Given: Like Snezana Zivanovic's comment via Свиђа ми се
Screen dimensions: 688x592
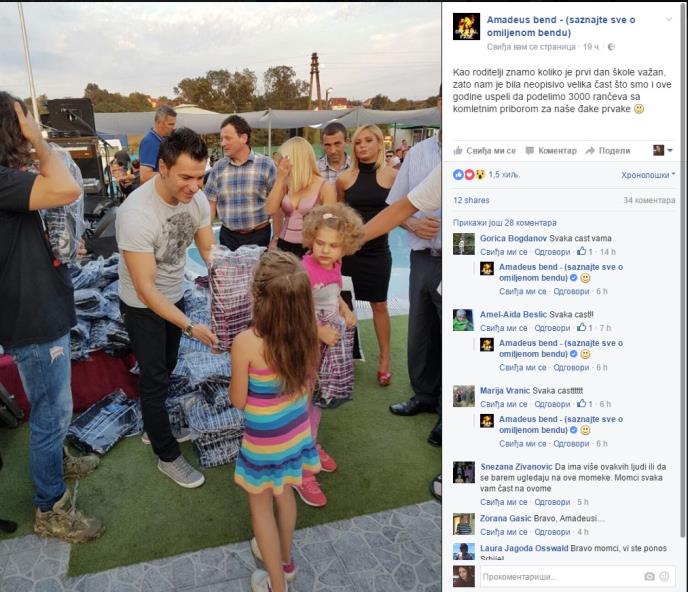Looking at the screenshot, I should 504,502.
